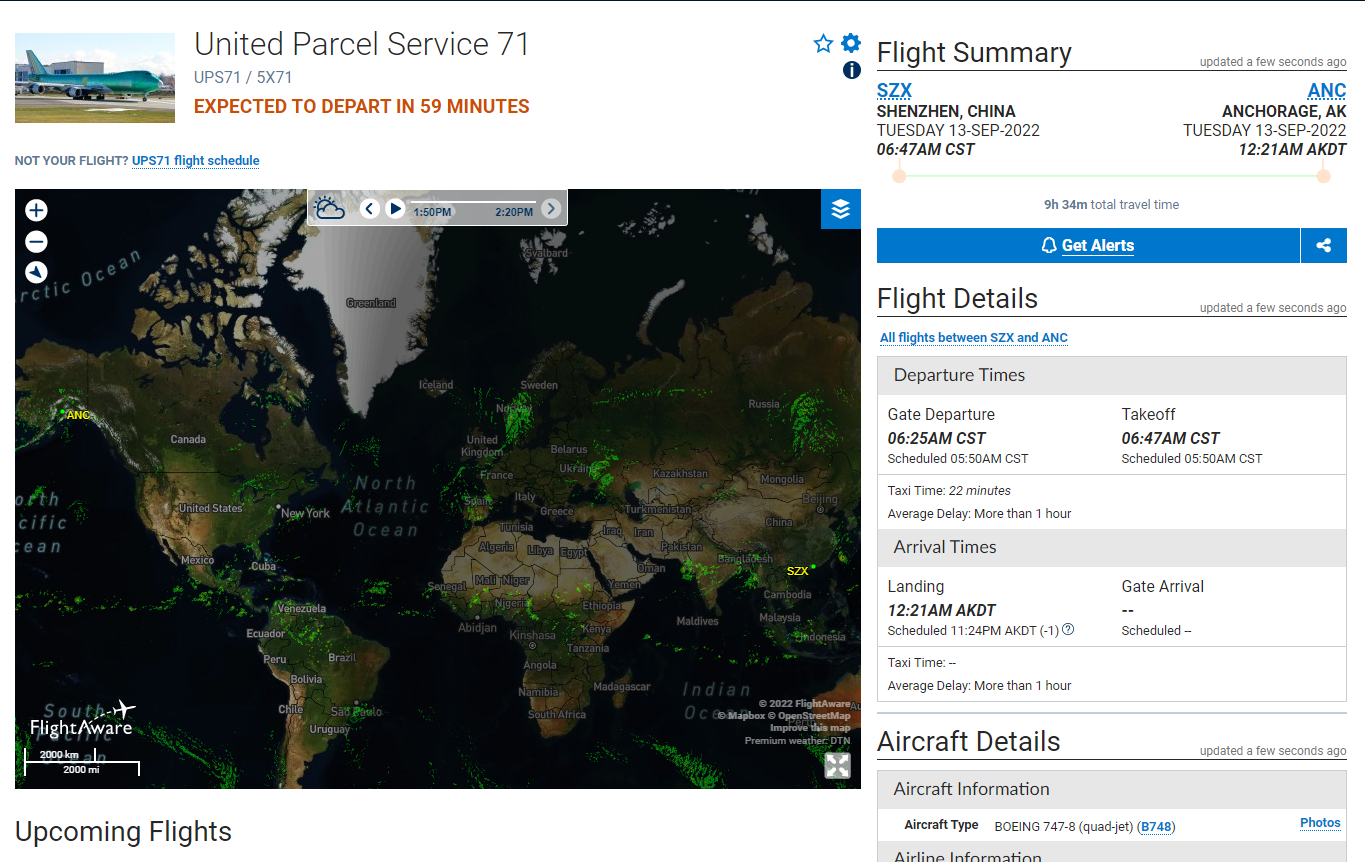
Task: Zoom out on the flight map
Action: [36, 241]
